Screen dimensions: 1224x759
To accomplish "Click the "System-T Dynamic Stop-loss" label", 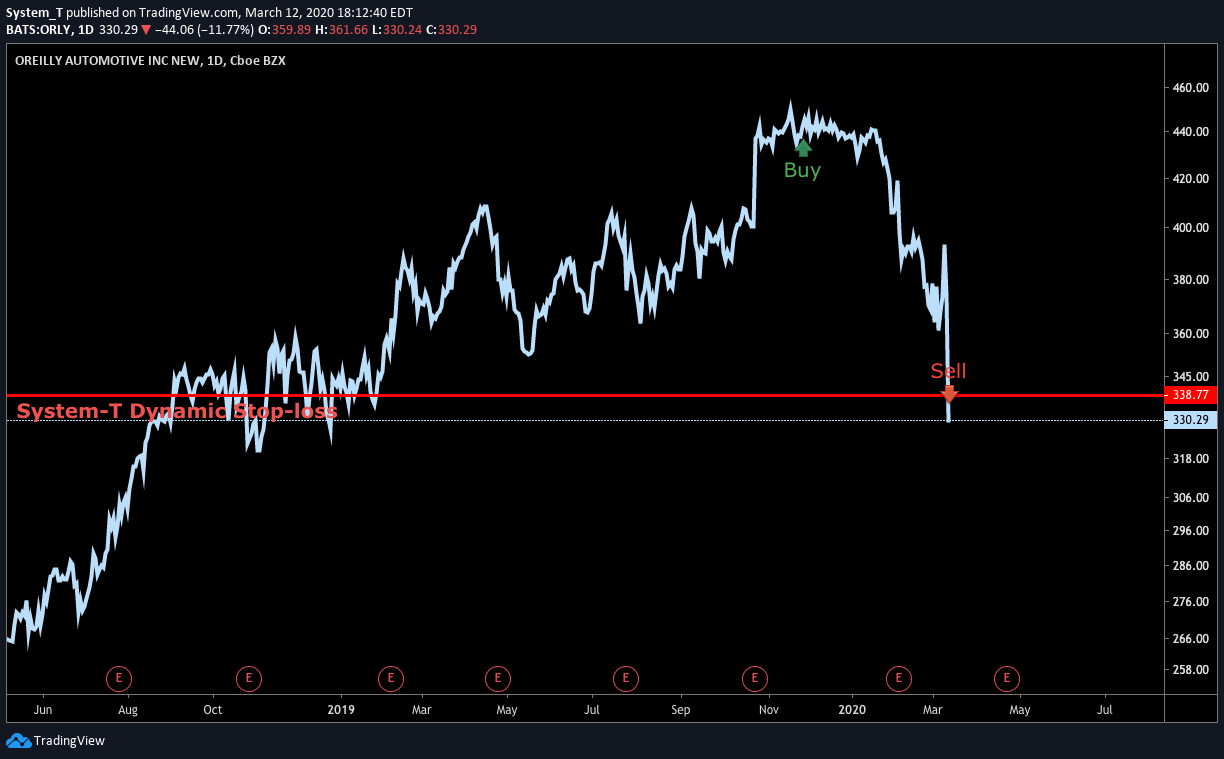I will tap(177, 411).
